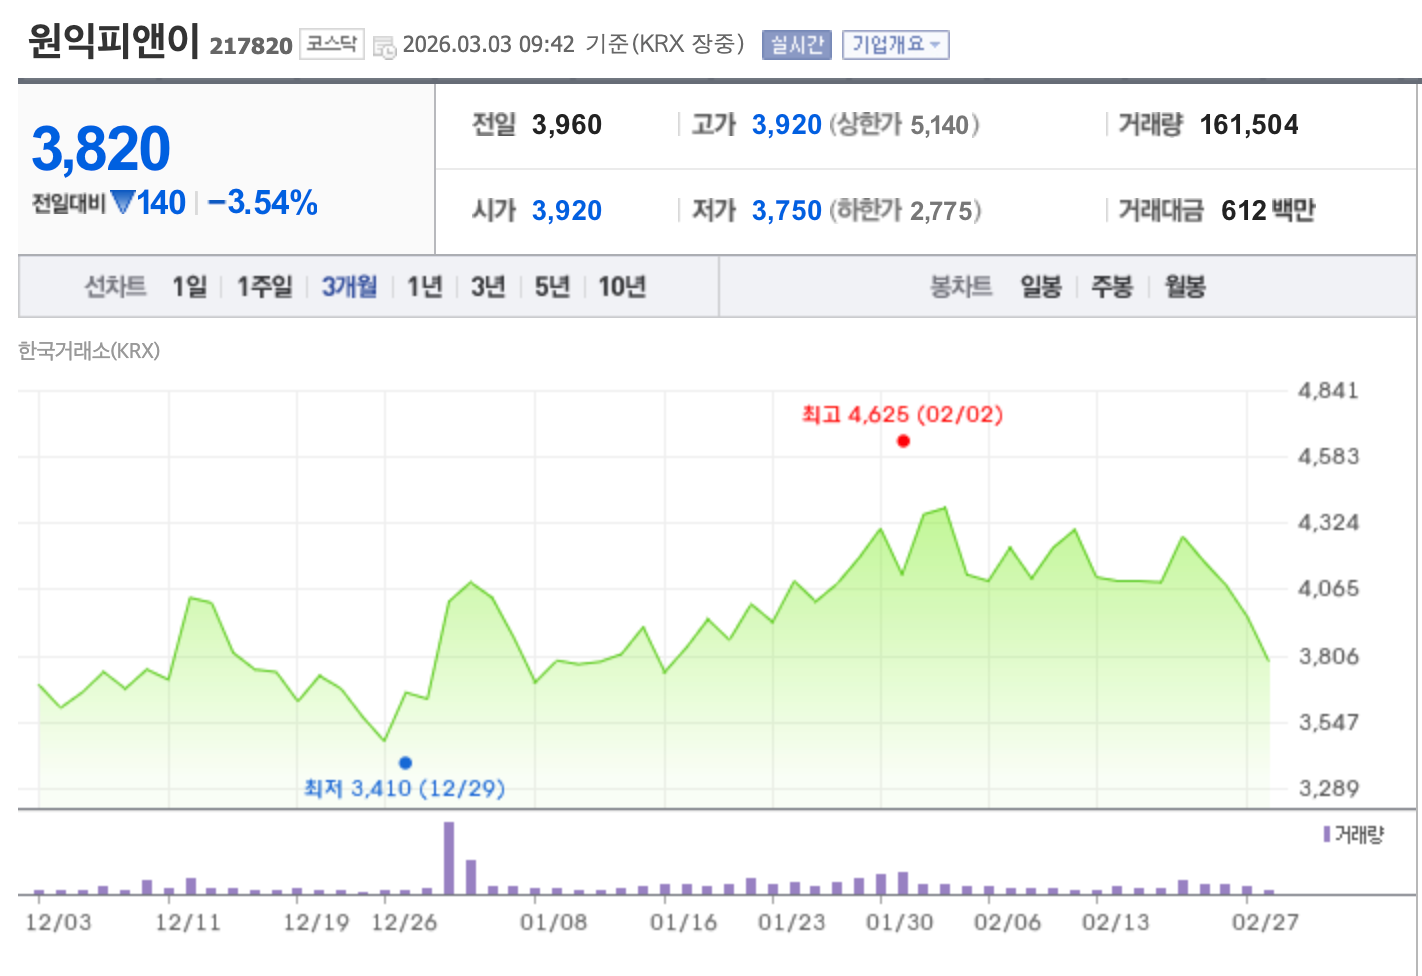
Task: Click the tallest volume bar
Action: (449, 858)
